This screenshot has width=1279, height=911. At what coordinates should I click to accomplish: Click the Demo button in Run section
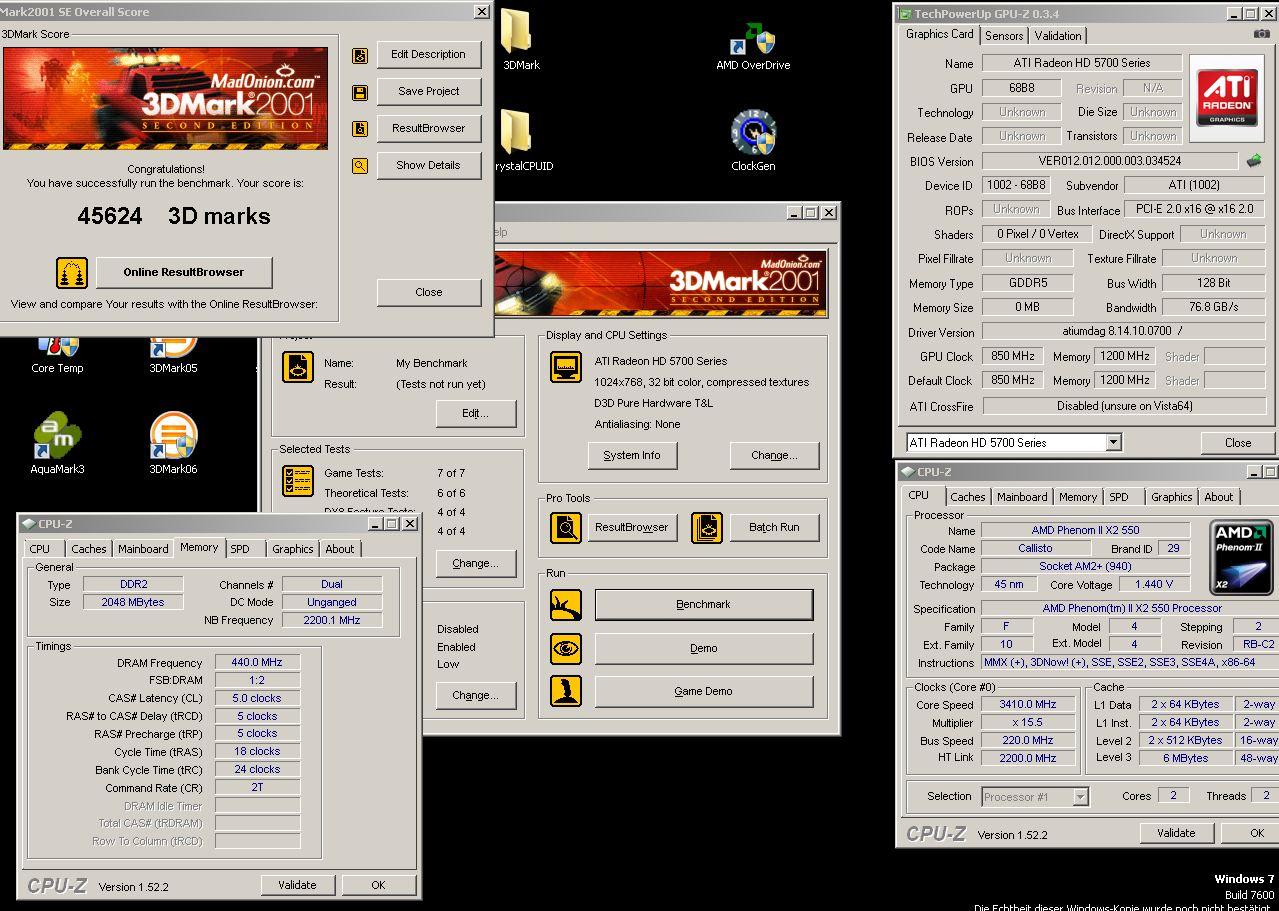[704, 648]
